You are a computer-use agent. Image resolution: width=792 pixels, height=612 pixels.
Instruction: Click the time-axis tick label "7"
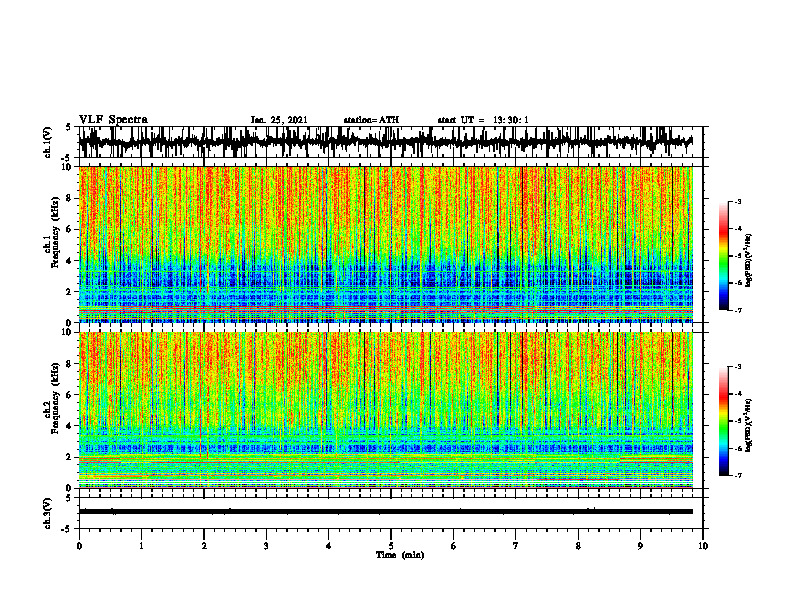coord(516,546)
